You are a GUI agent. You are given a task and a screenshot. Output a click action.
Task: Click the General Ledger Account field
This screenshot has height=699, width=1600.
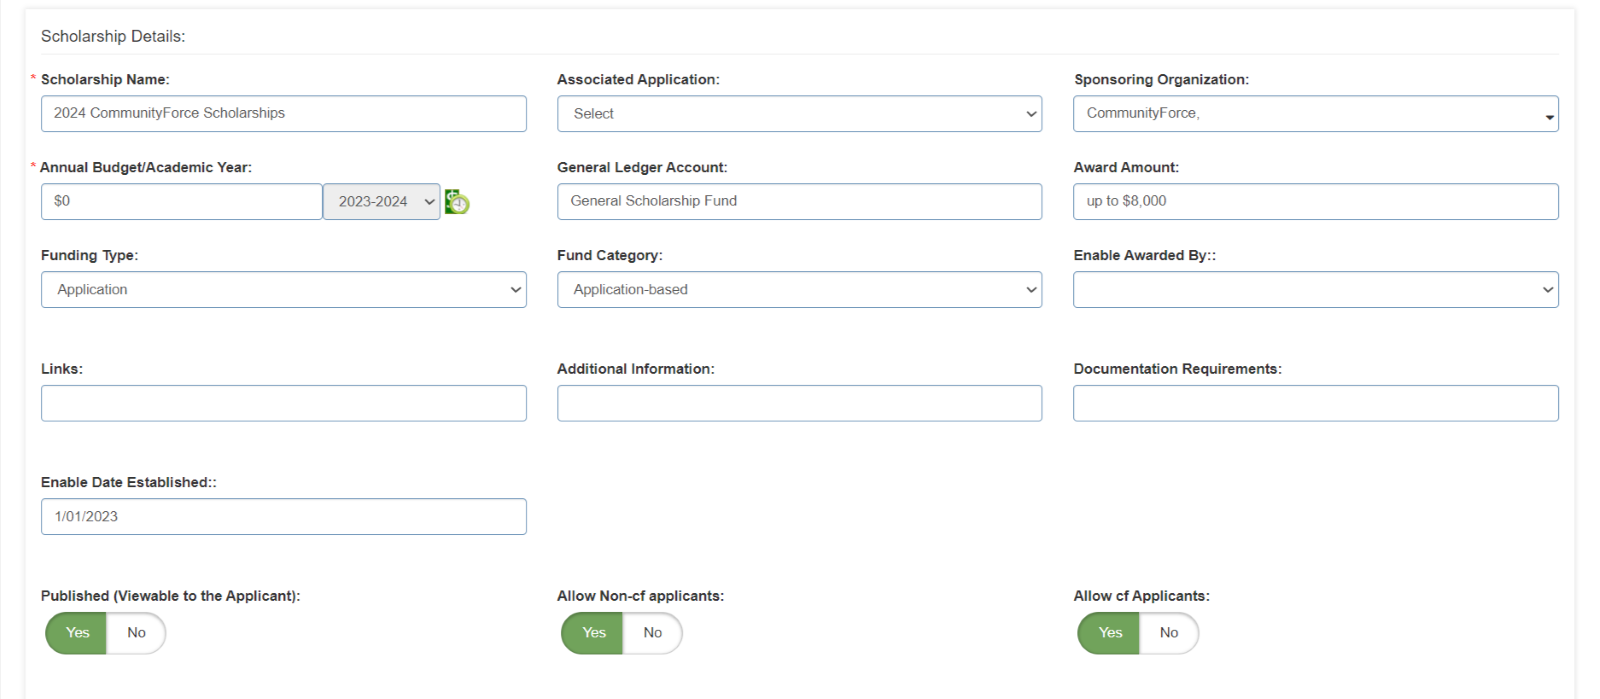tap(799, 202)
